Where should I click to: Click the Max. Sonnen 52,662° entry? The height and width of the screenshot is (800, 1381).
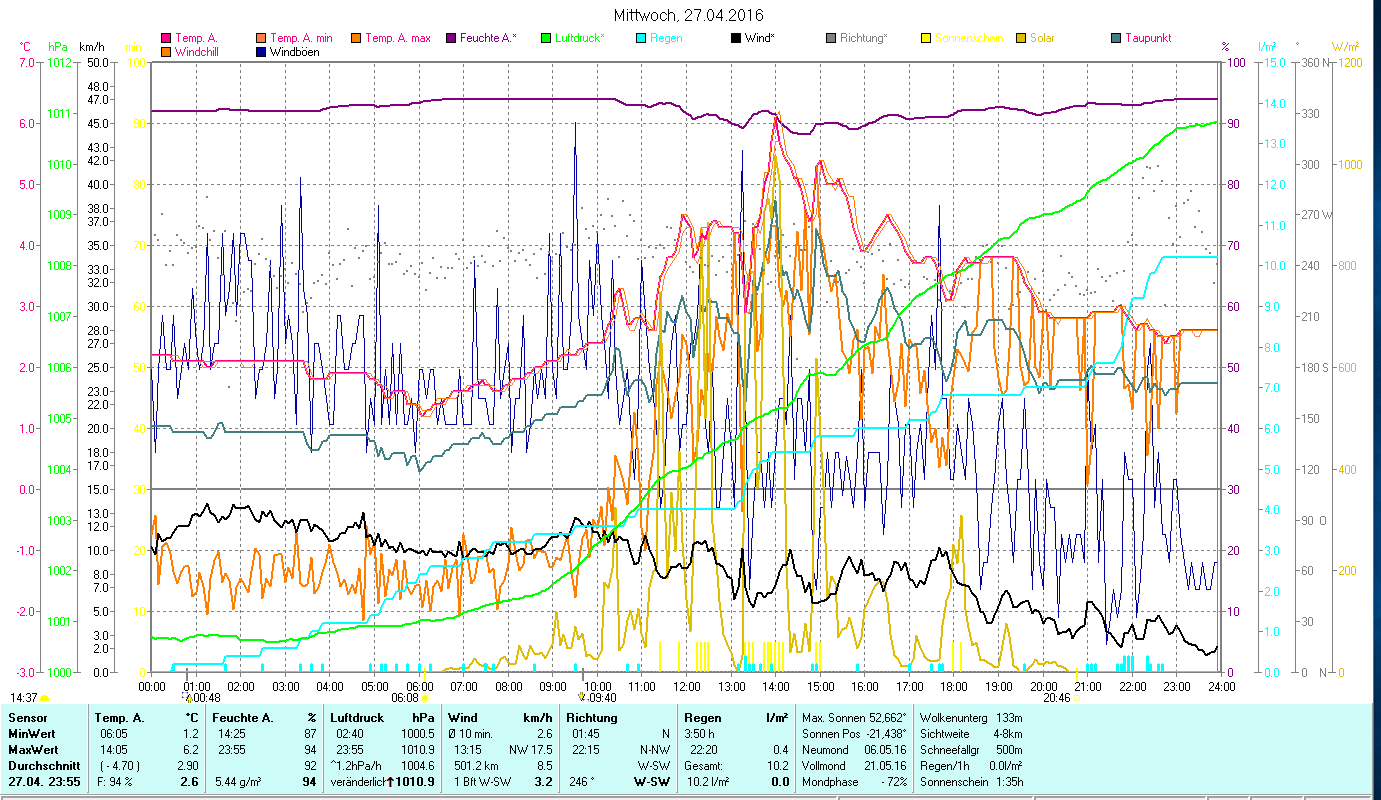(x=855, y=718)
